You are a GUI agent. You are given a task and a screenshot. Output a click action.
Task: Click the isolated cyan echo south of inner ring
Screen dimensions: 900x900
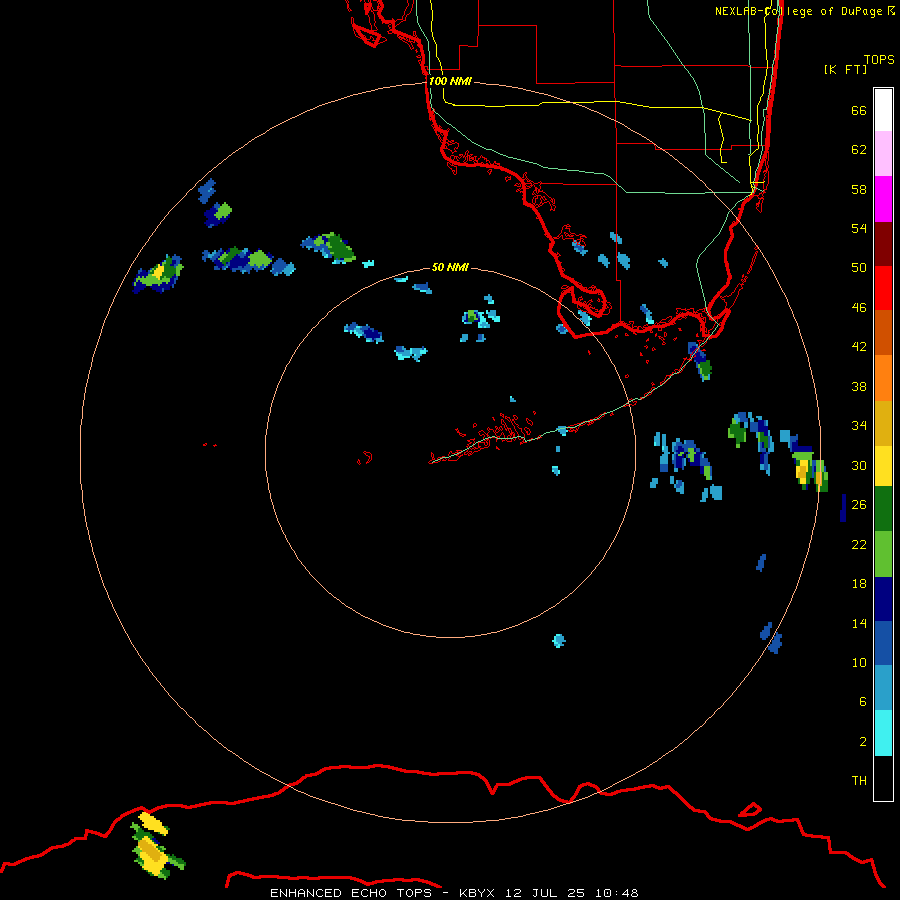coord(558,641)
